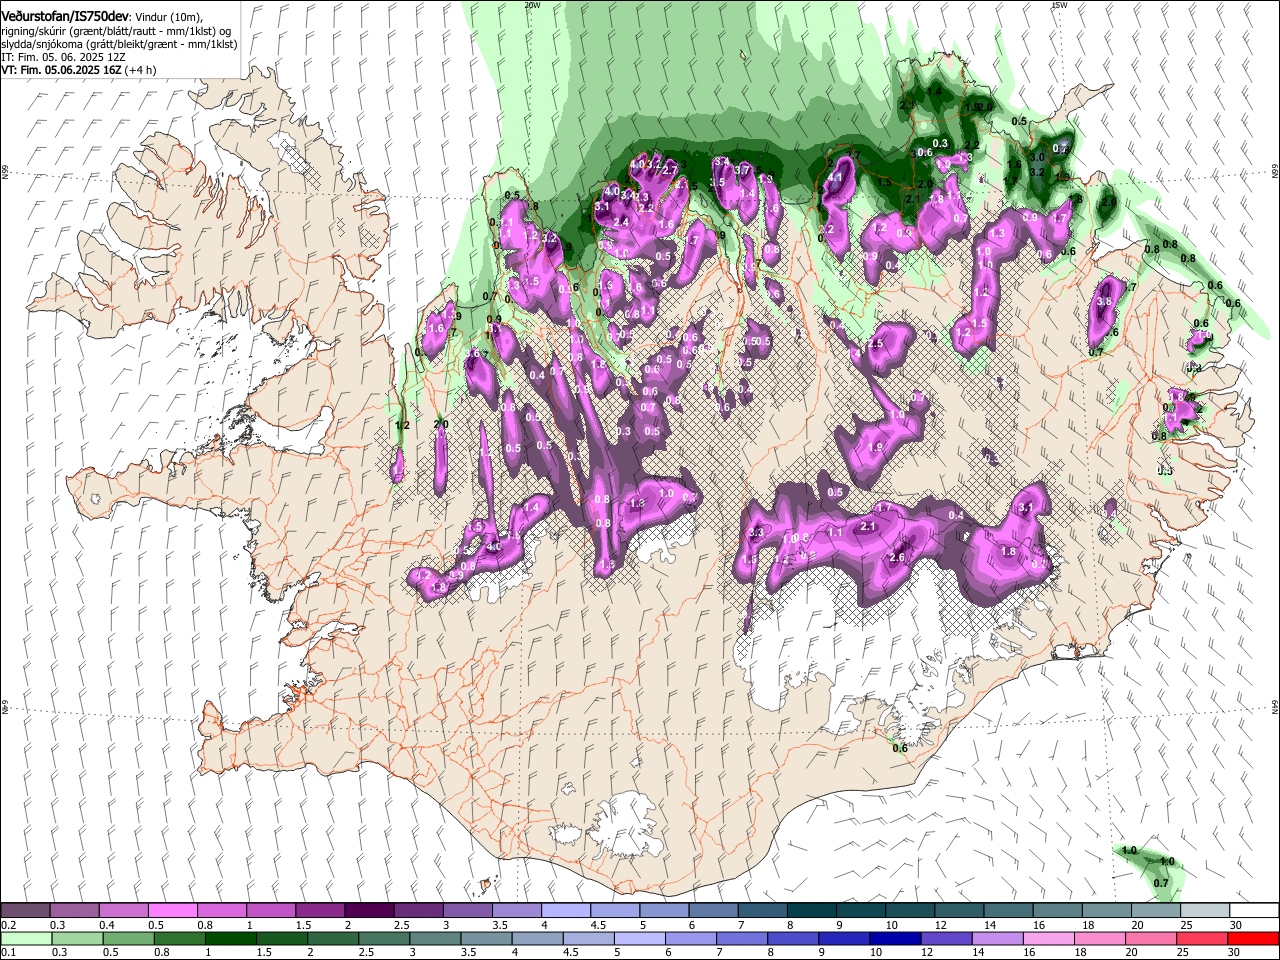Image resolution: width=1280 pixels, height=960 pixels.
Task: Click the darkest purple swatch labeled 2
Action: (x=368, y=911)
